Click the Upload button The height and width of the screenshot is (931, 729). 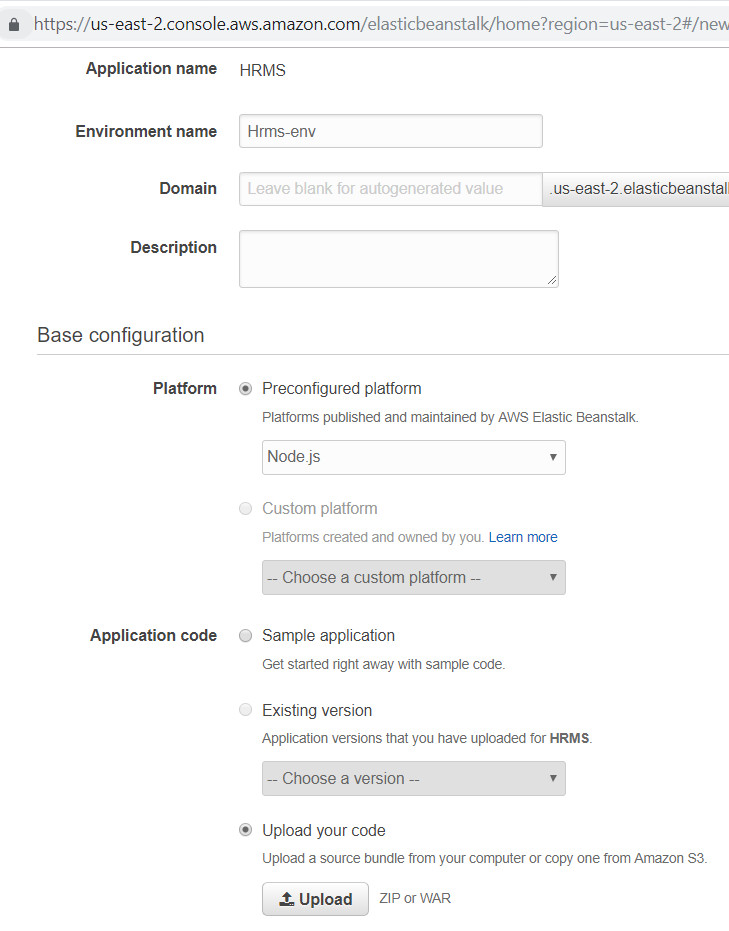315,899
